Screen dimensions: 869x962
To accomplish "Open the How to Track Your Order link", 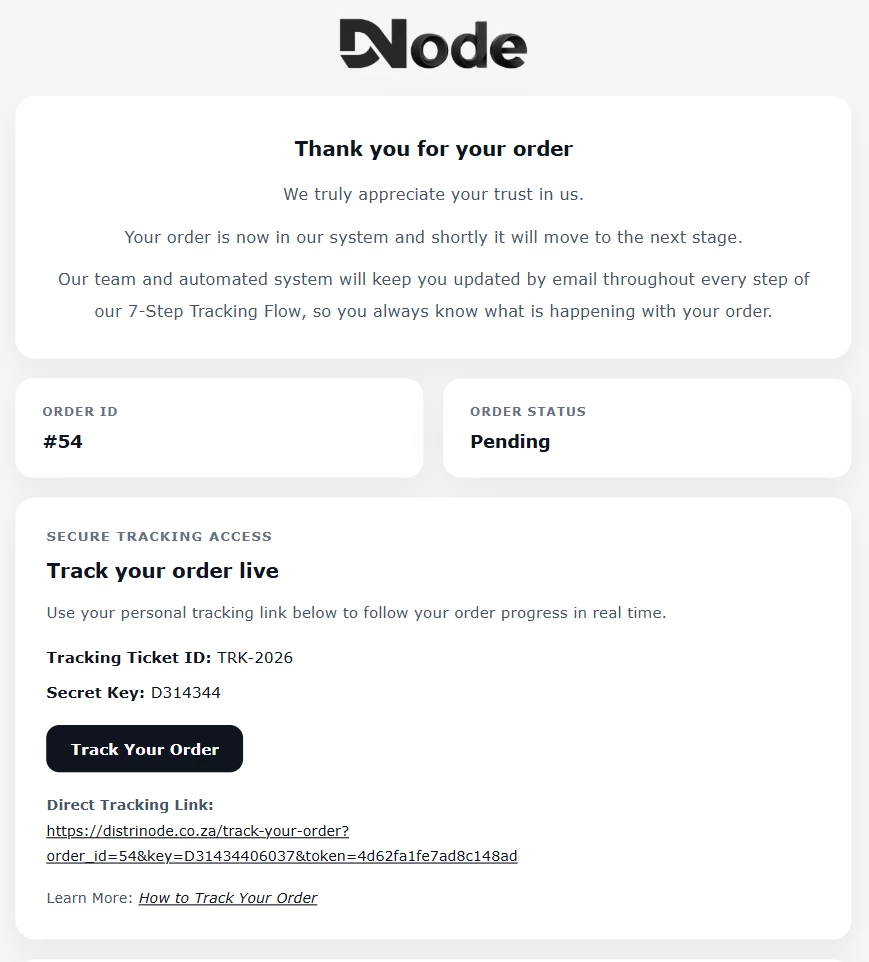I will [228, 898].
